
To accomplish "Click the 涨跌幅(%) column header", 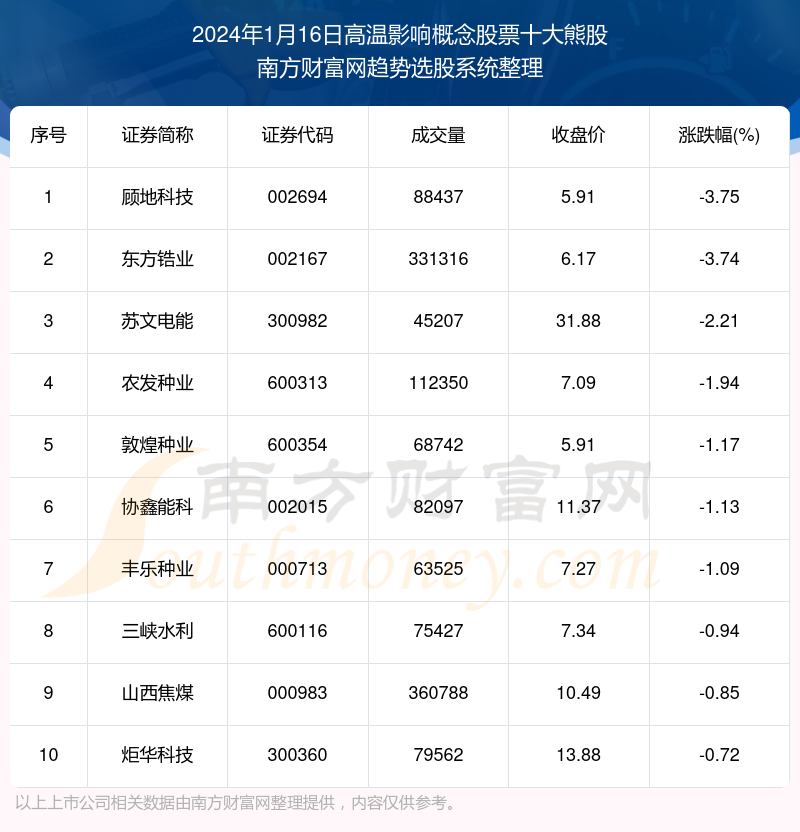I will 719,136.
